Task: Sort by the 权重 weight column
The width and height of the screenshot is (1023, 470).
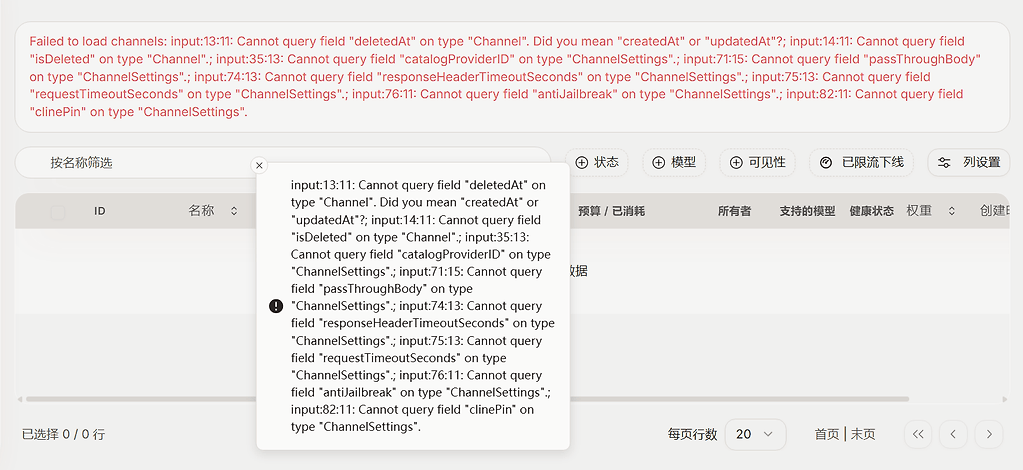Action: click(931, 211)
